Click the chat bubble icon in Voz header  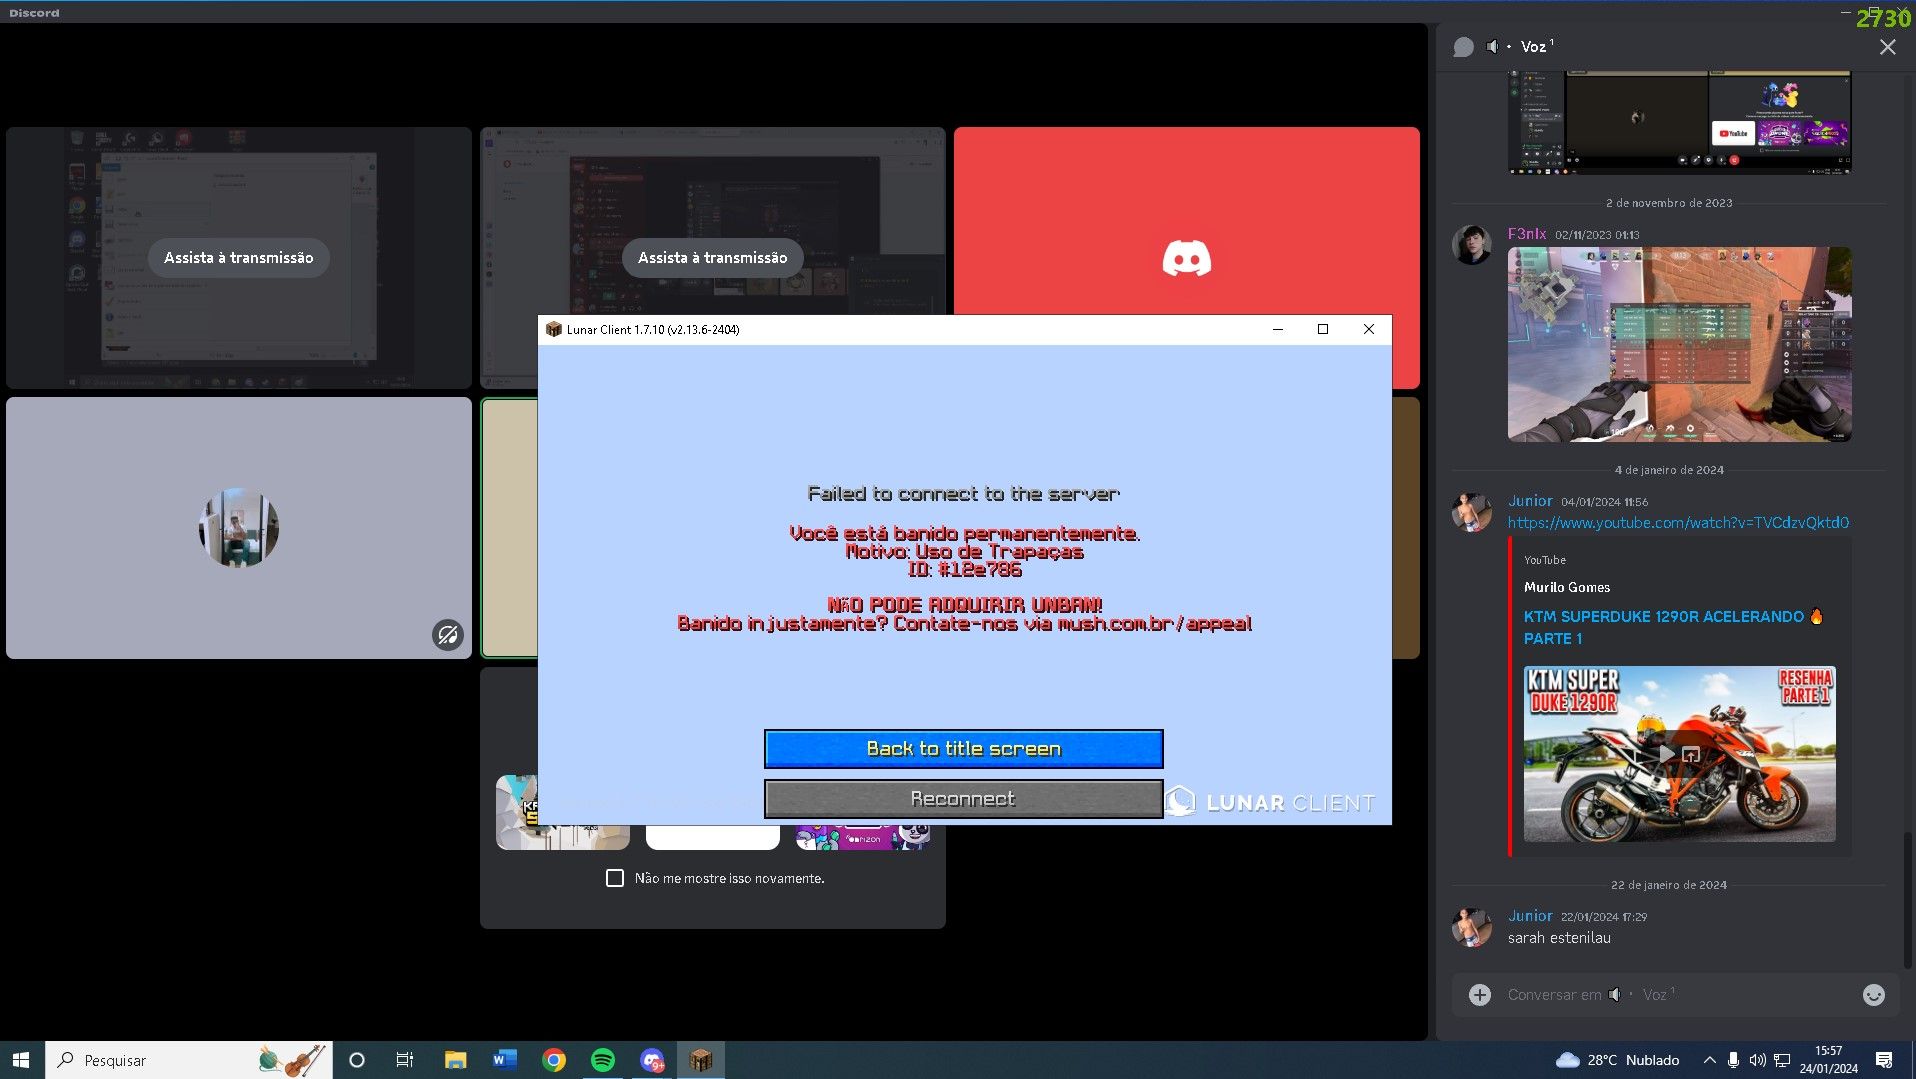(1463, 47)
